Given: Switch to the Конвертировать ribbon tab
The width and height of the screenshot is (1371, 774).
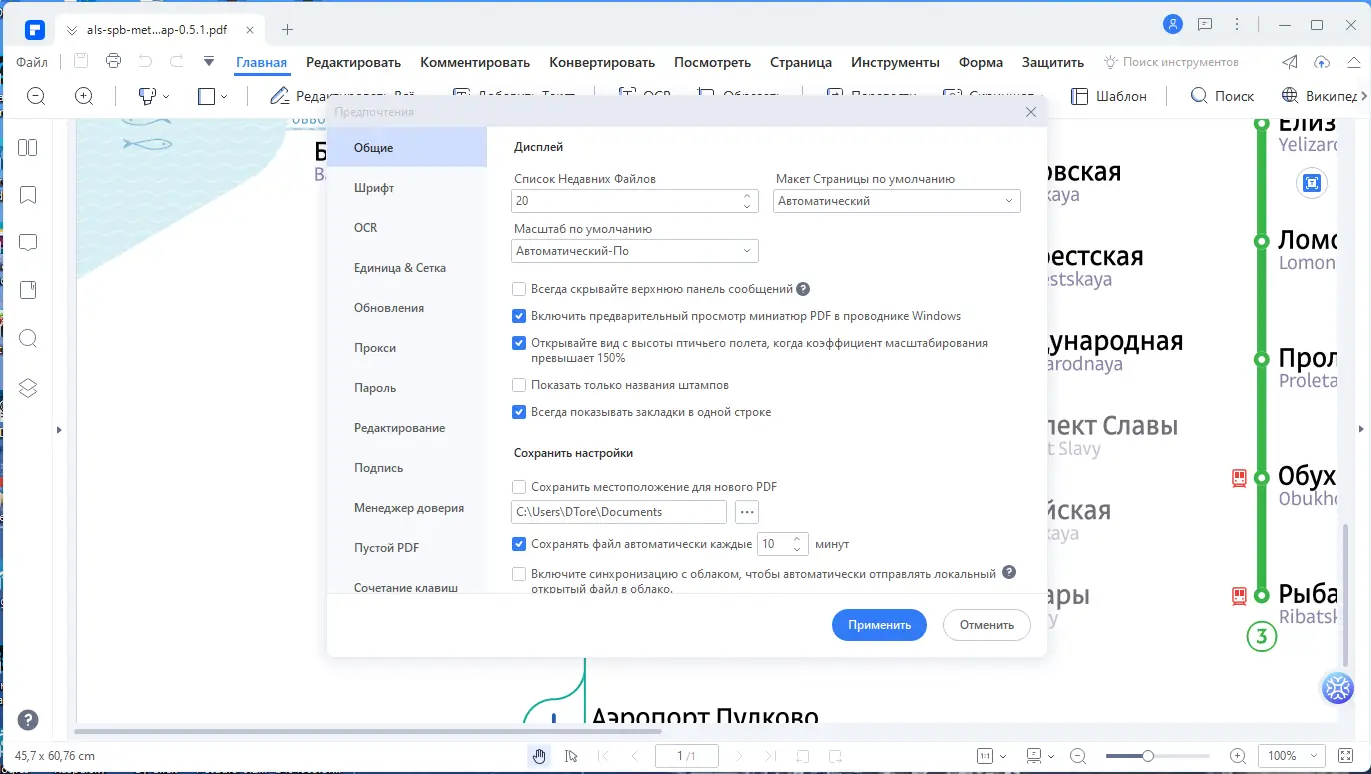Looking at the screenshot, I should [x=602, y=62].
